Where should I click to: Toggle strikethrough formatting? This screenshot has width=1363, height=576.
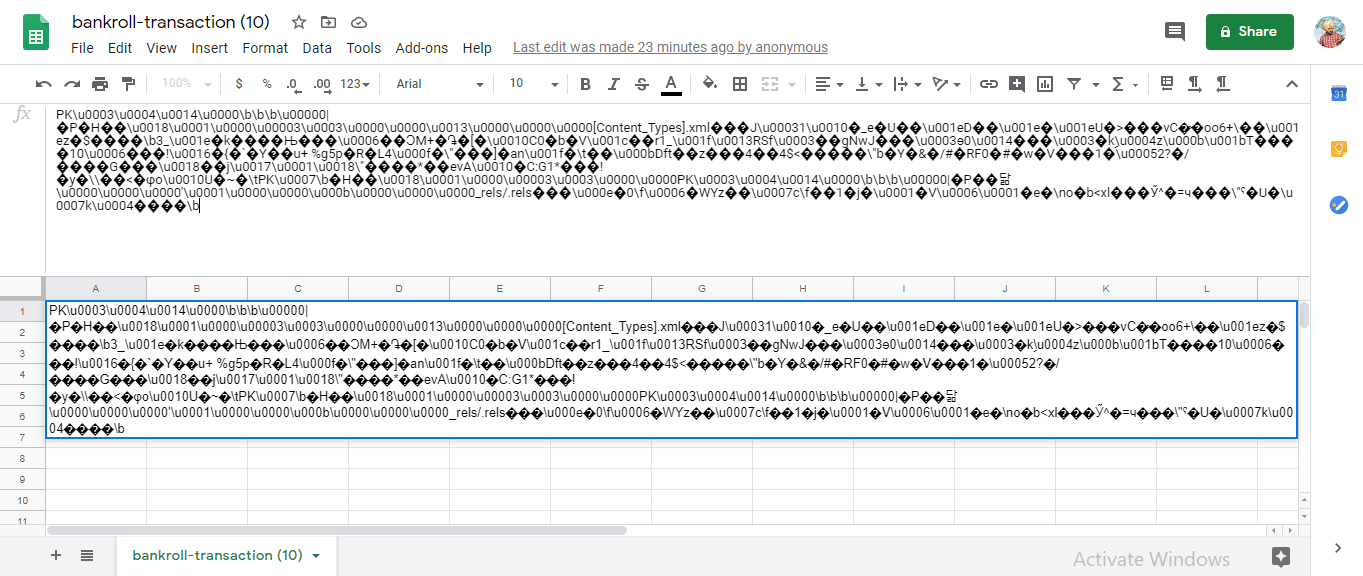(x=641, y=83)
